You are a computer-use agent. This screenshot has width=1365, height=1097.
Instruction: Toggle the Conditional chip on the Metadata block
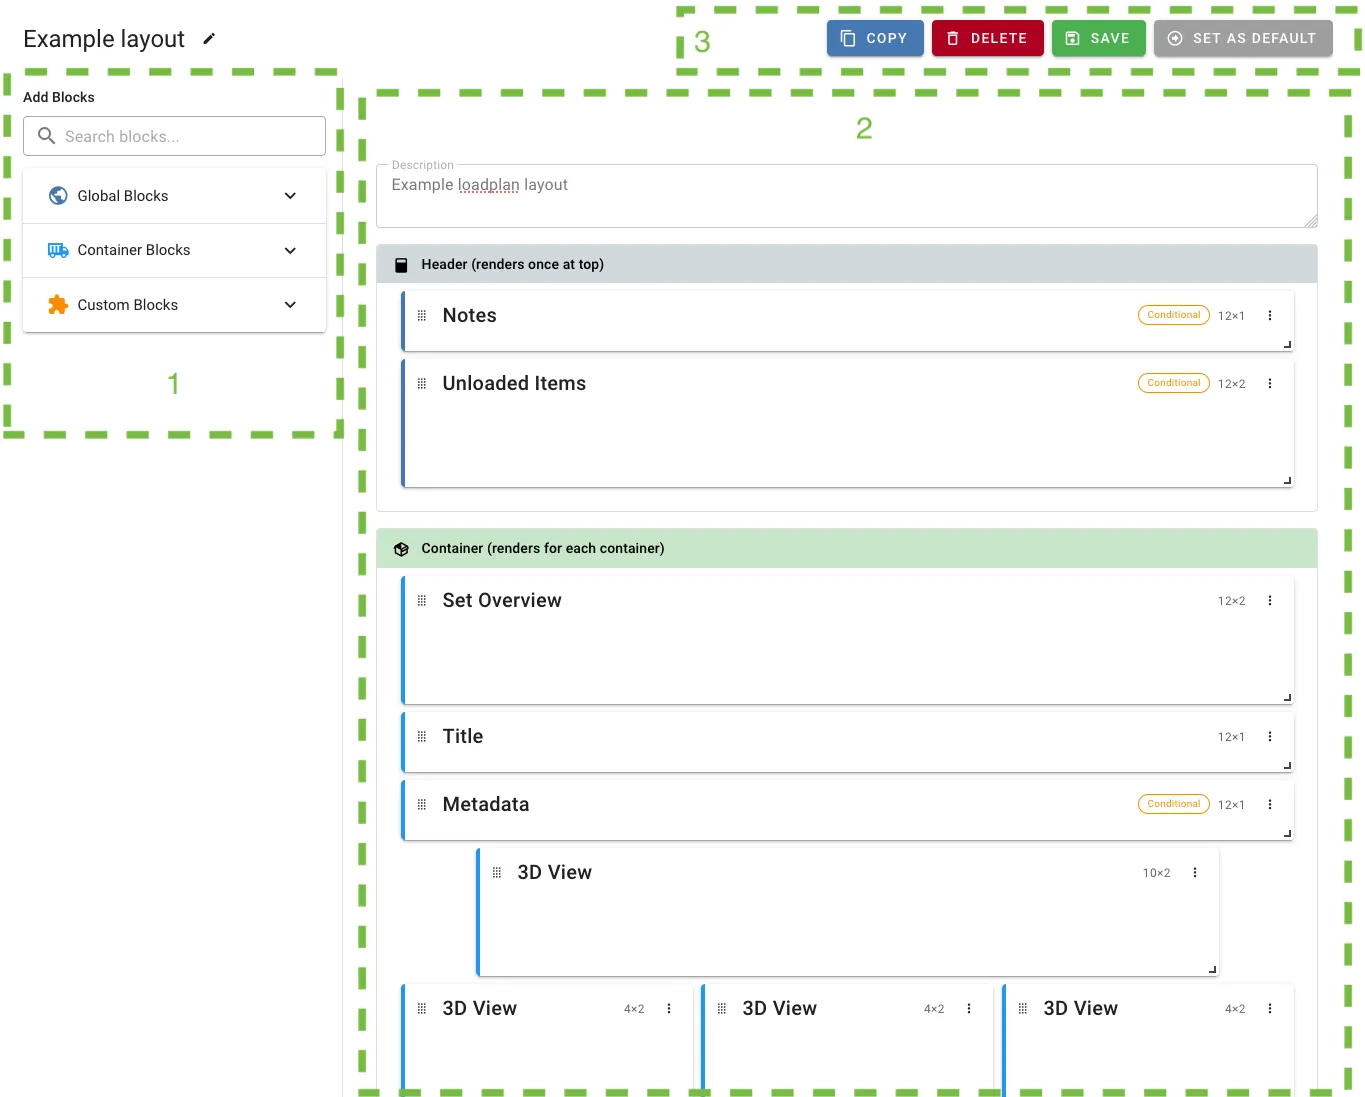pos(1173,803)
